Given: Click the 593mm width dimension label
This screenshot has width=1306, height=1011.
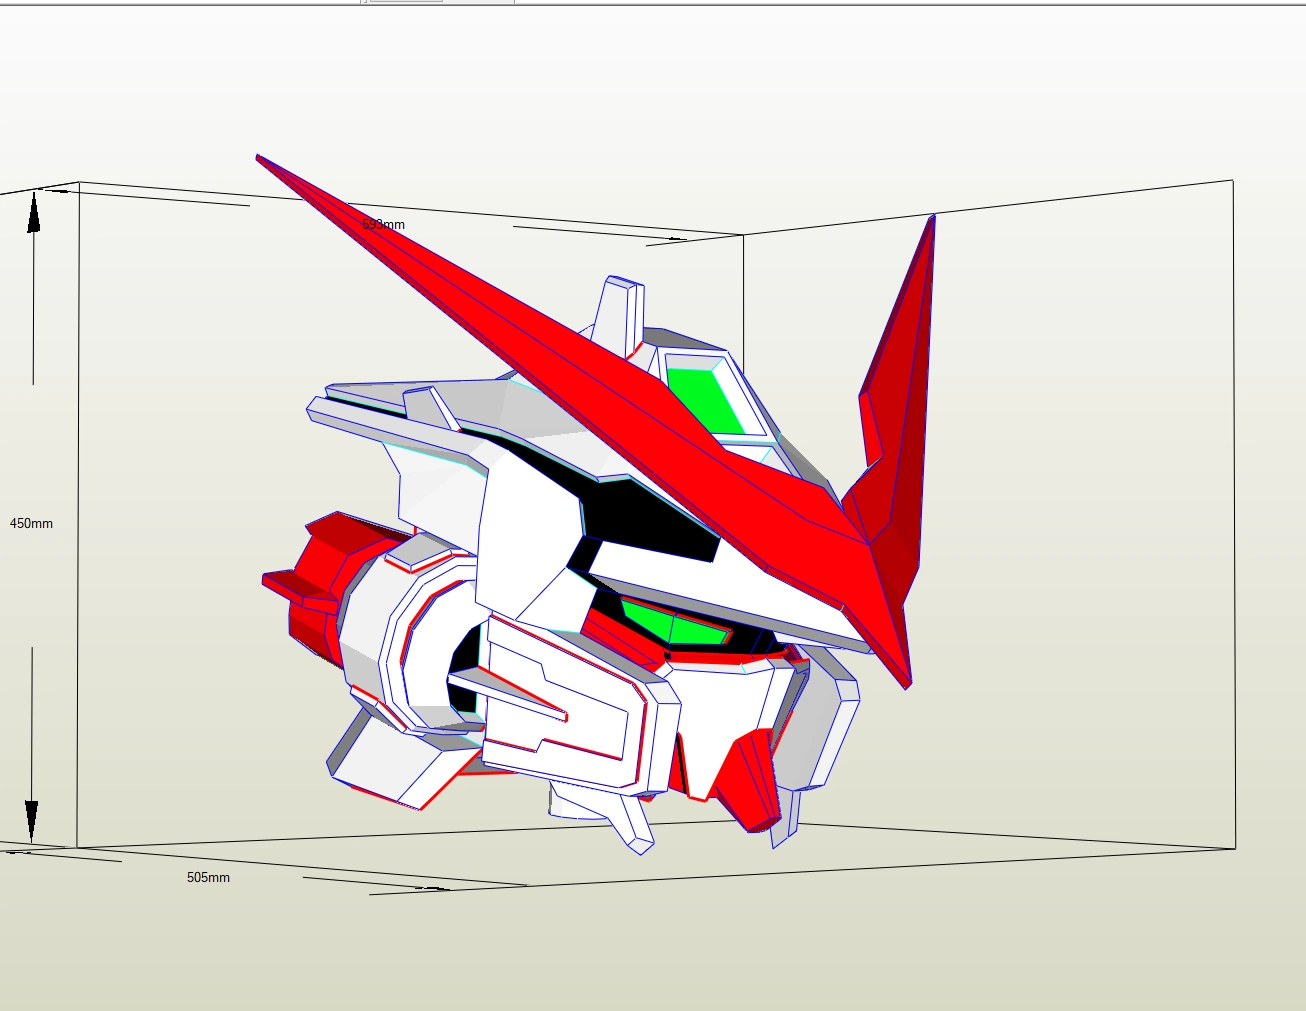Looking at the screenshot, I should coord(384,225).
